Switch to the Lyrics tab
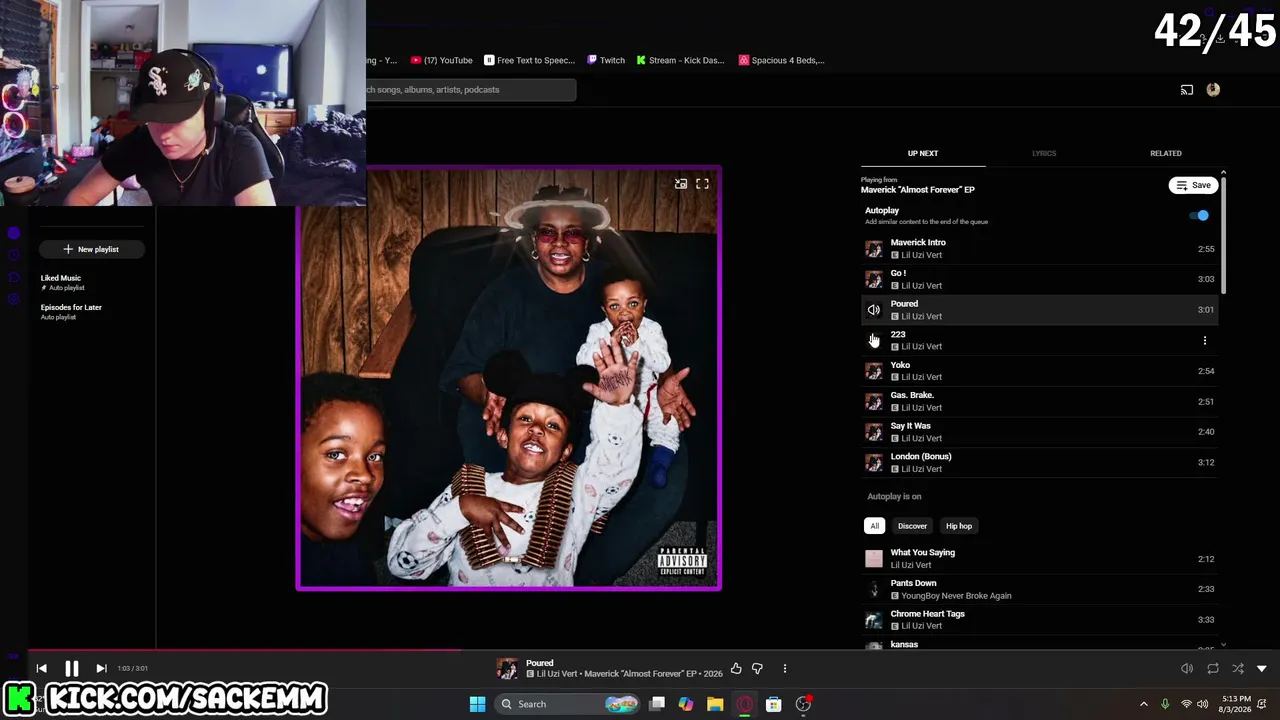 pyautogui.click(x=1044, y=153)
